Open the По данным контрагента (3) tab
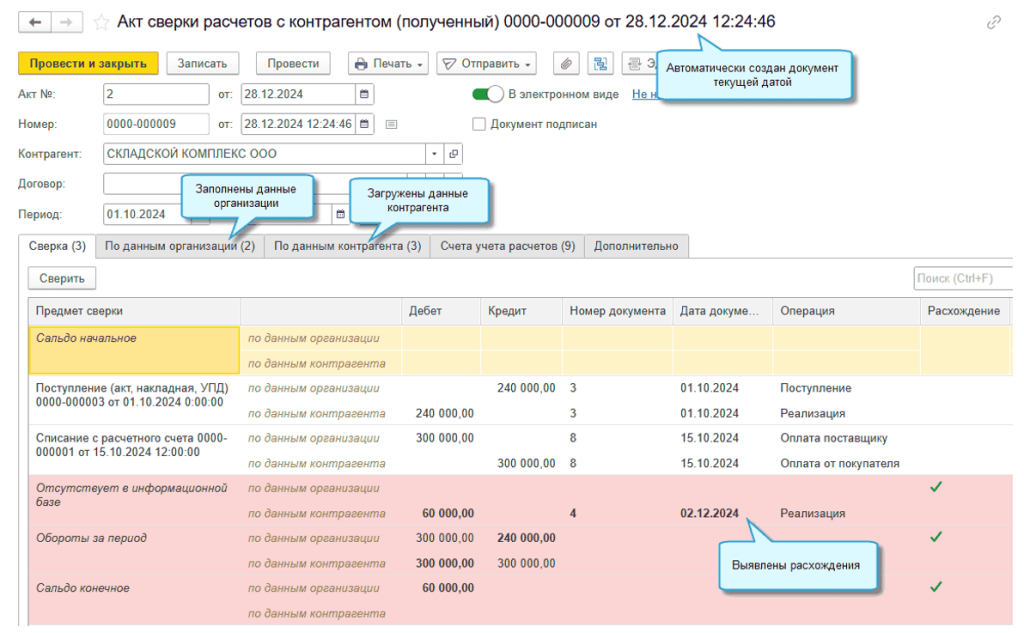 point(347,246)
